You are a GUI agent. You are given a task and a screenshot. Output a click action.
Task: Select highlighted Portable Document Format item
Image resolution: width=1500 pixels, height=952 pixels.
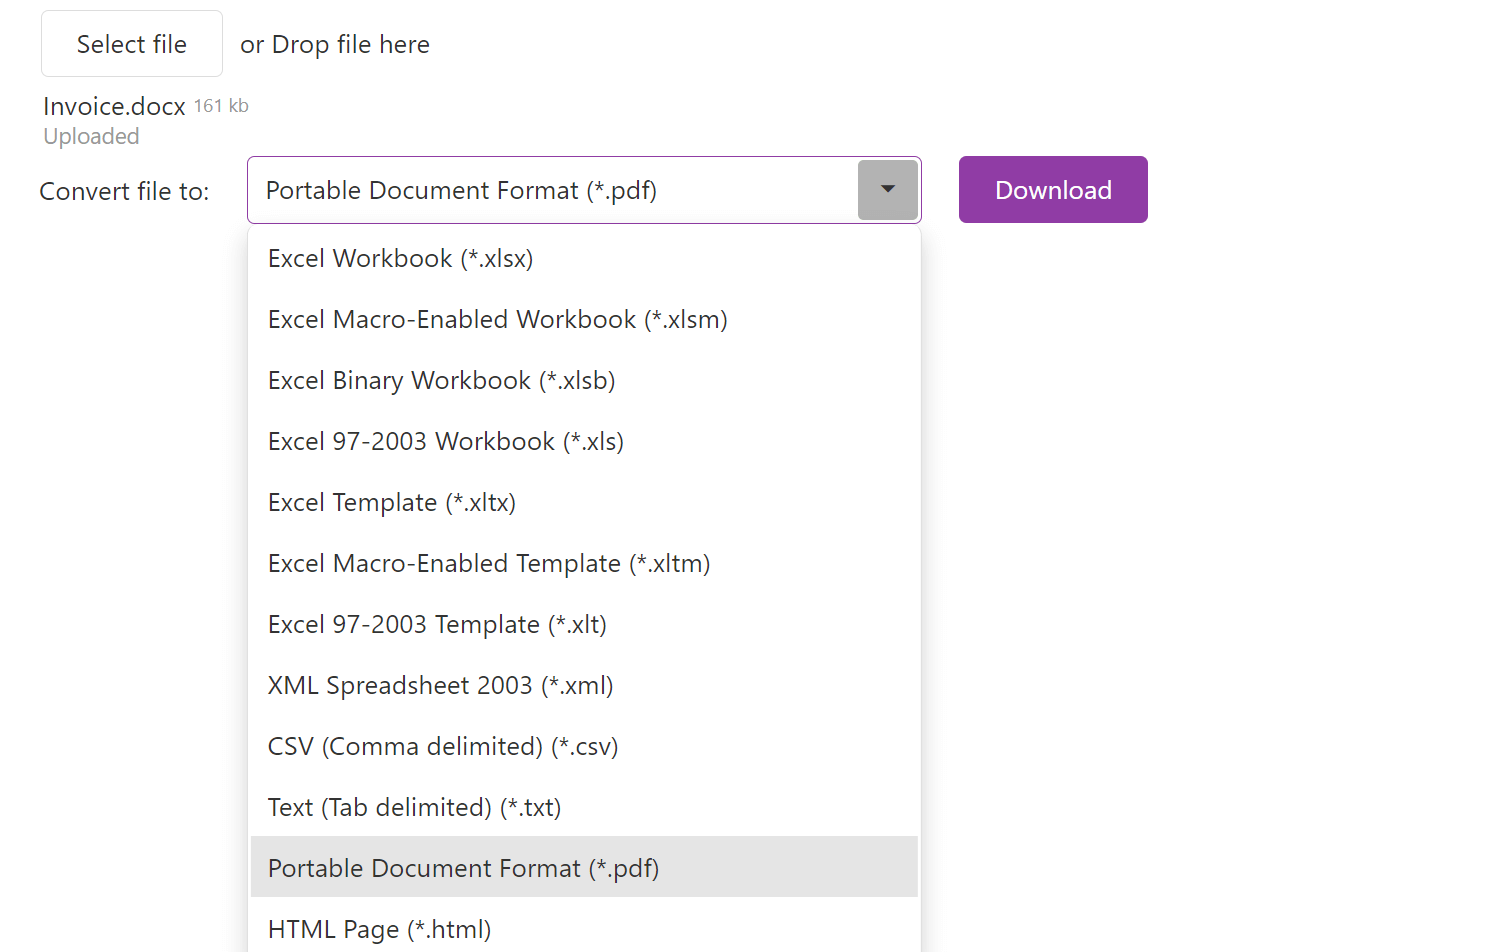tap(463, 868)
